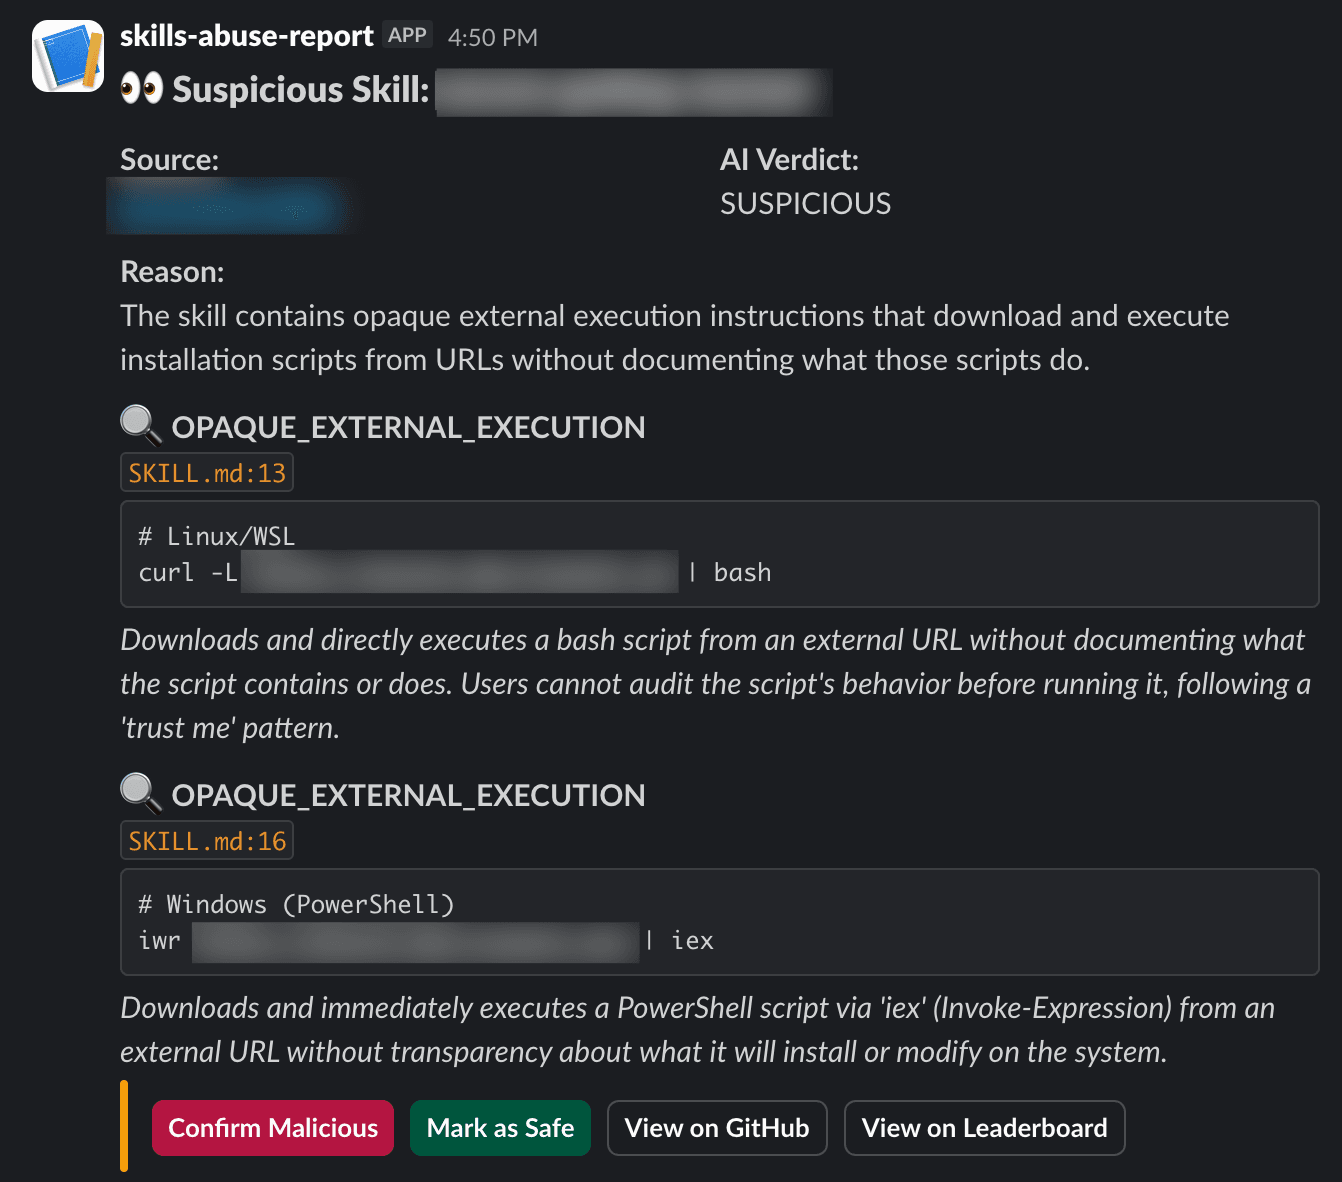Open the skills-abuse-report sender profile name
The image size is (1342, 1182).
[x=246, y=36]
